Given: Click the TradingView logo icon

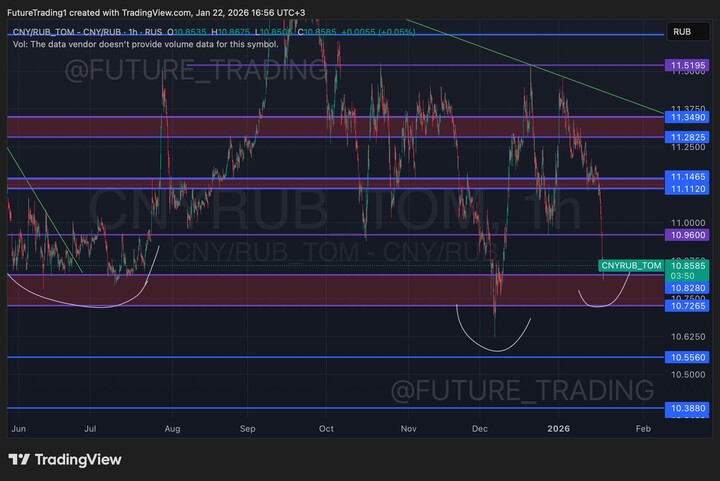Looking at the screenshot, I should pyautogui.click(x=19, y=460).
